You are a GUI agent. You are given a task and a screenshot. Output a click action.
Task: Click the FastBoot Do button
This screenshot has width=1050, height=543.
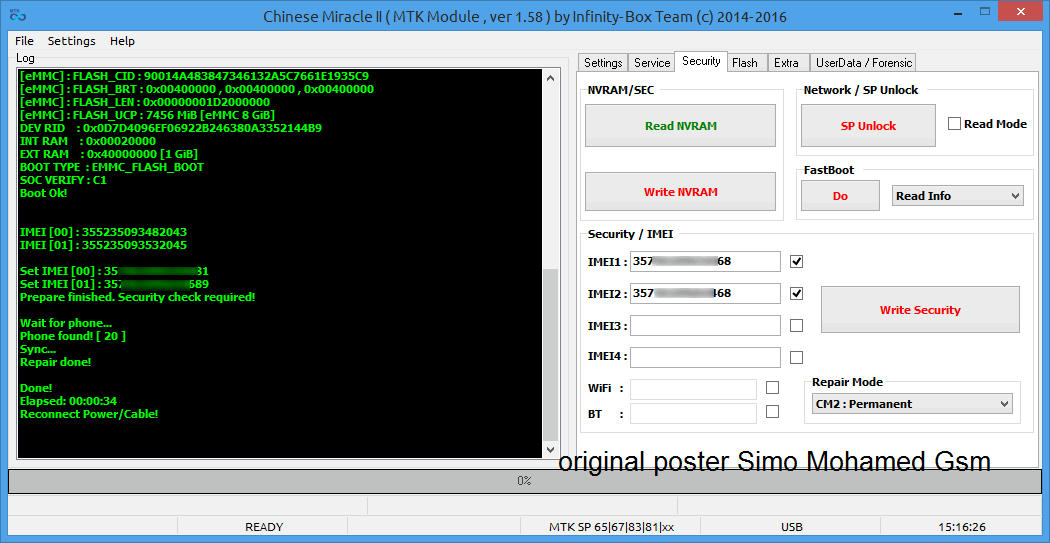click(840, 196)
